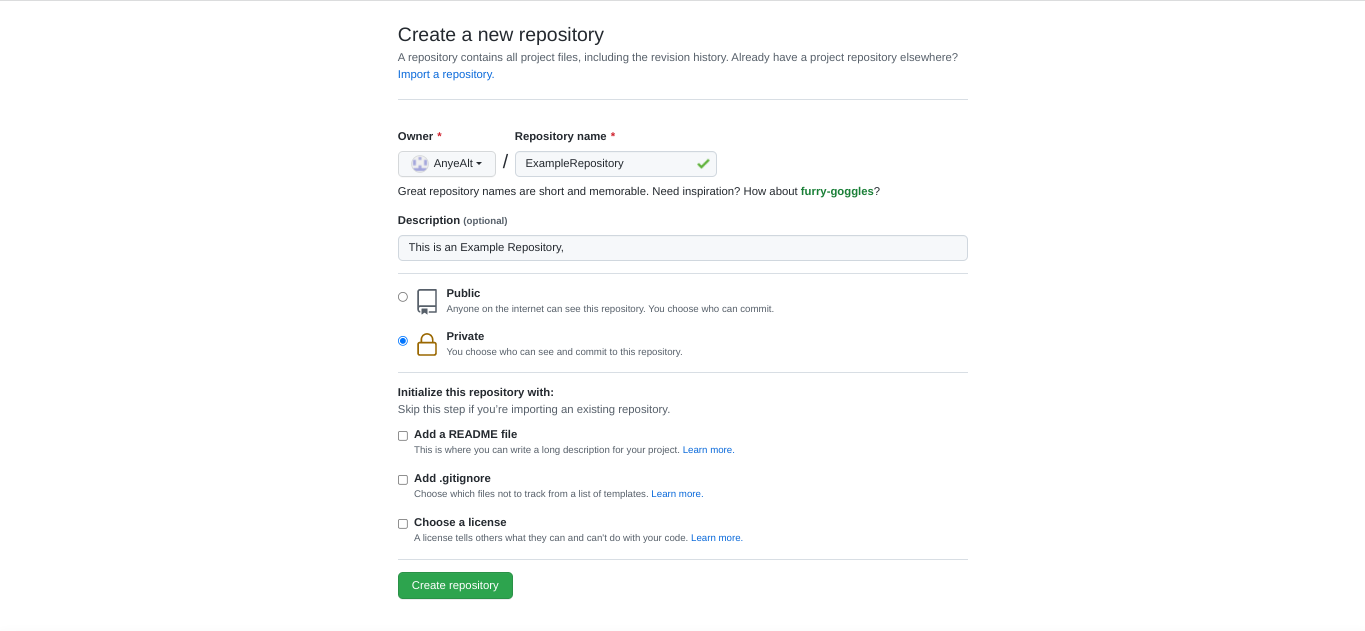1365x631 pixels.
Task: Select the Private visibility radio button
Action: pyautogui.click(x=402, y=340)
